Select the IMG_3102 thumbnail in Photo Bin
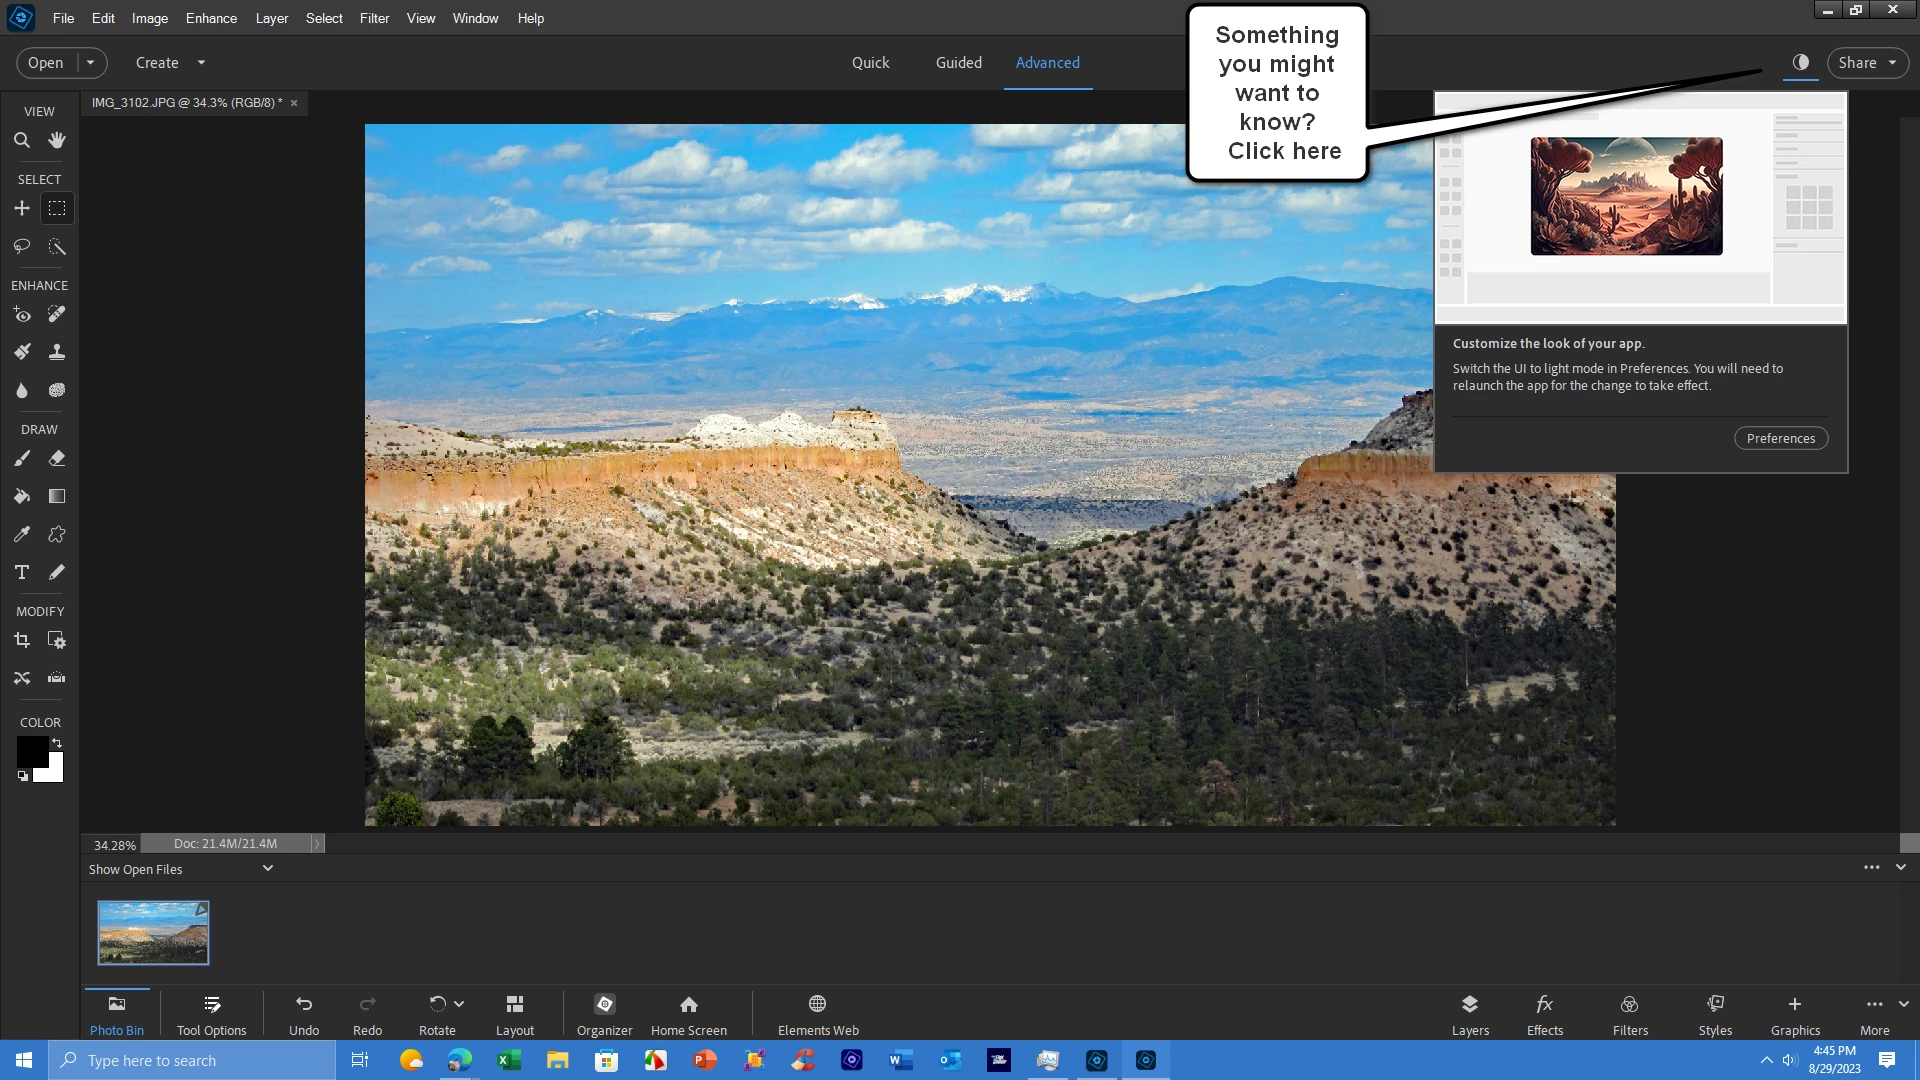This screenshot has height=1080, width=1920. pyautogui.click(x=153, y=932)
